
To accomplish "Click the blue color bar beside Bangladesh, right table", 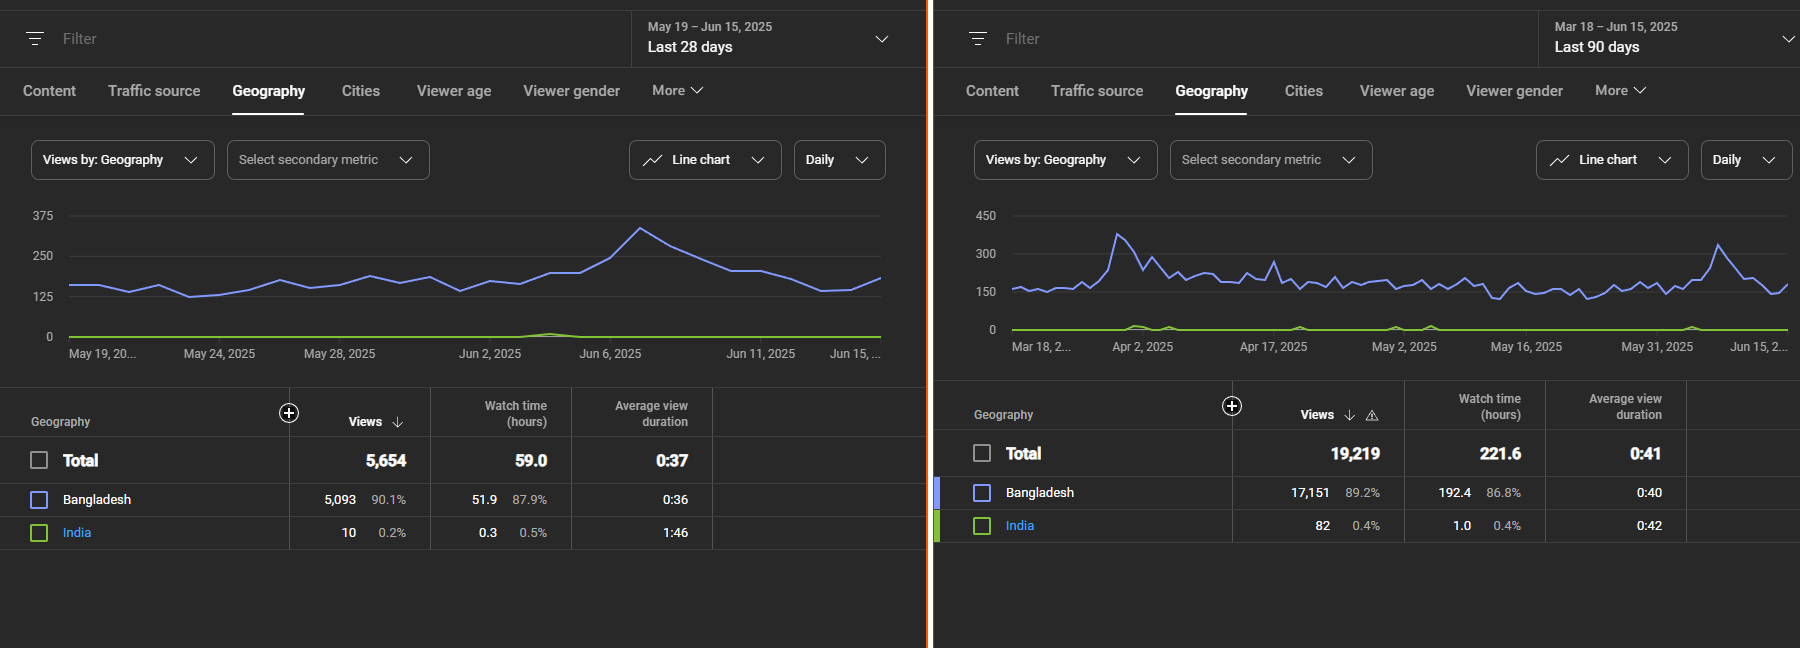I will [x=937, y=493].
